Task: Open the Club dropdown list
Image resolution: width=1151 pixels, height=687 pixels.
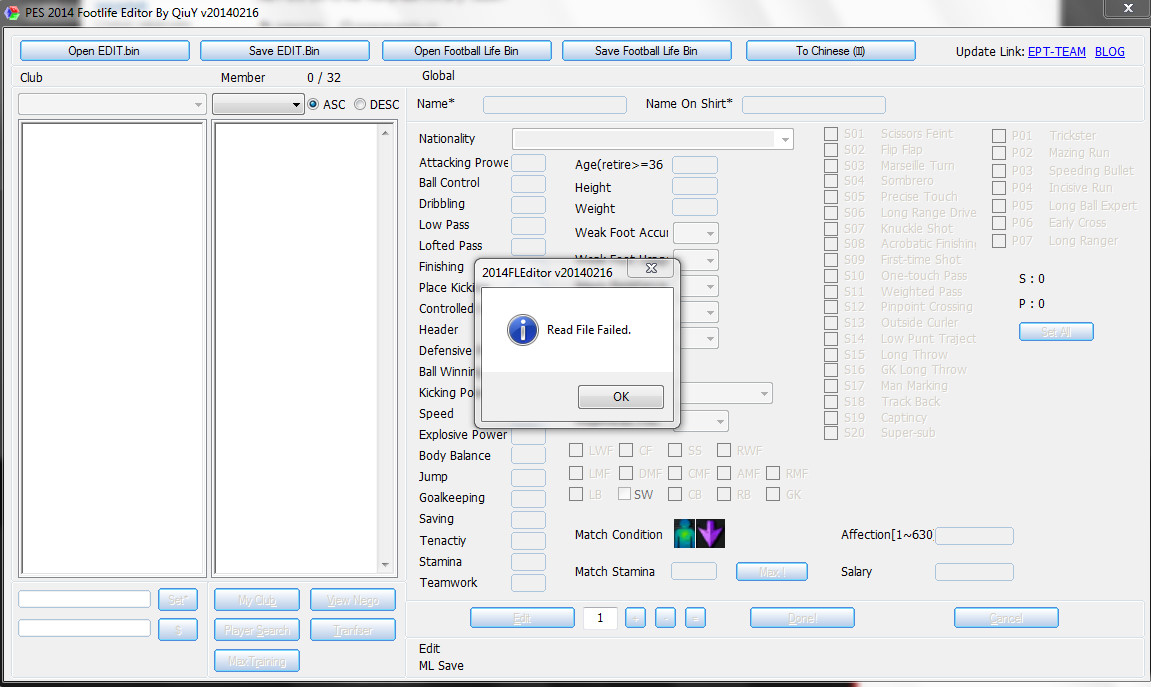Action: pos(112,104)
